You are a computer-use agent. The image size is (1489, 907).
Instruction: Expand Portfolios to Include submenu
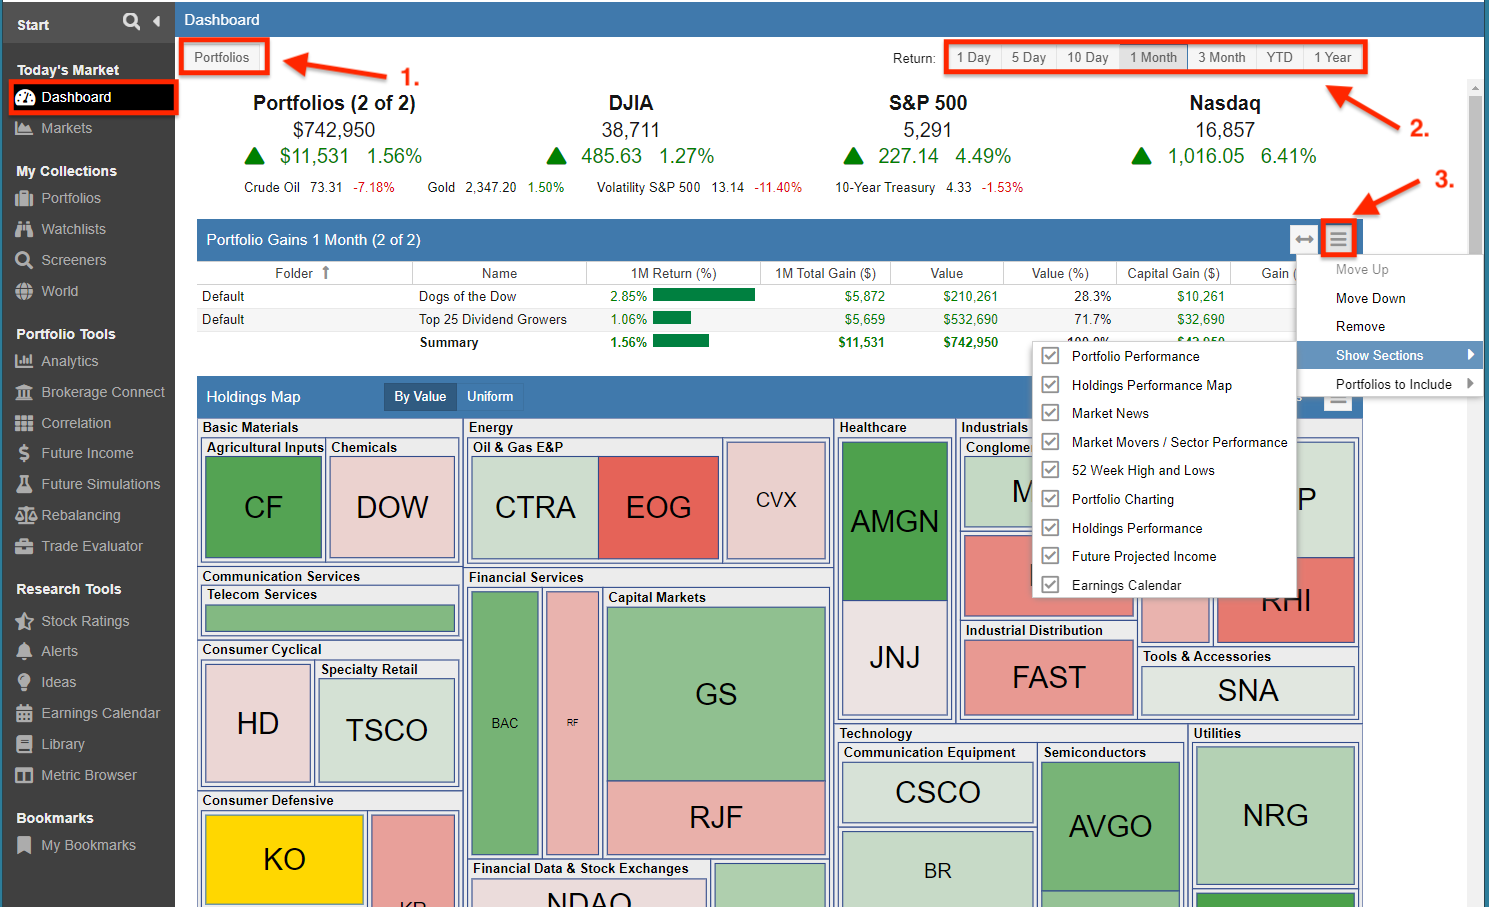(1390, 384)
